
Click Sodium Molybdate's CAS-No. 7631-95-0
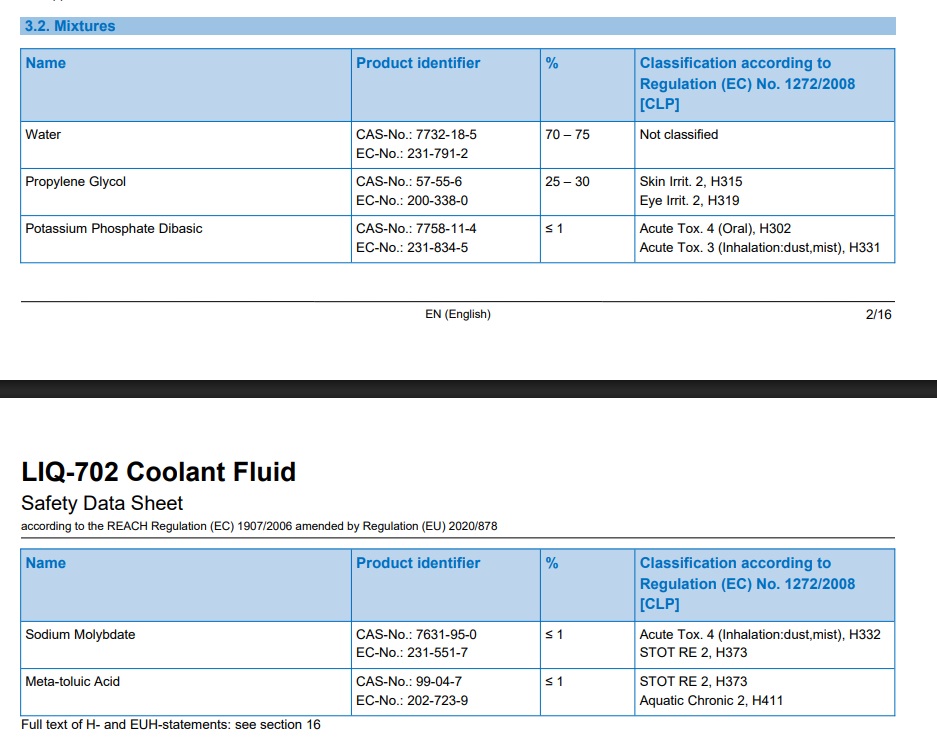[416, 635]
